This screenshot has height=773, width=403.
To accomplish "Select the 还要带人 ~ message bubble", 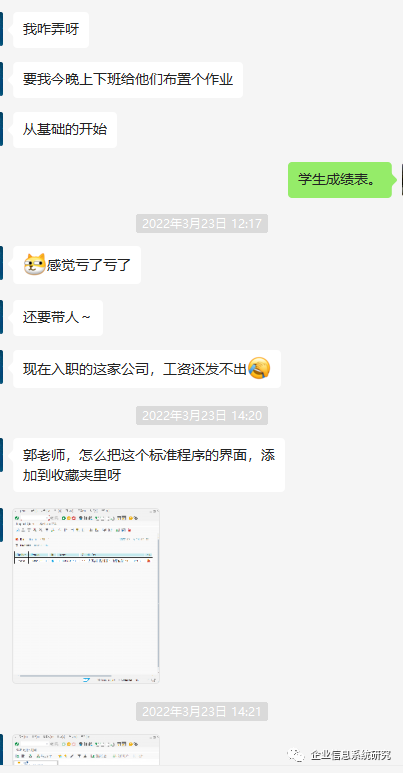I will tap(58, 317).
